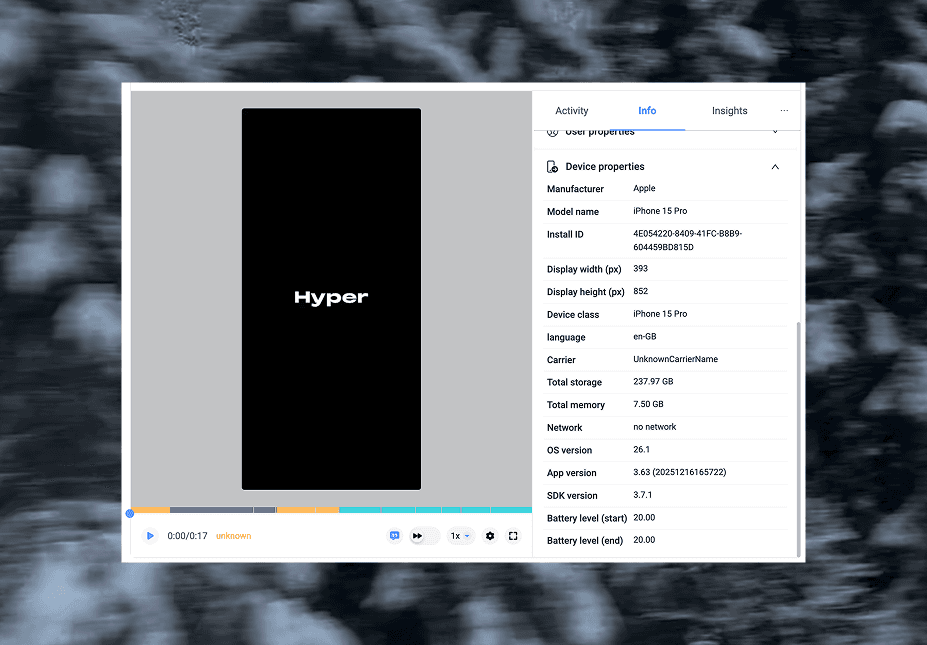Open player settings gear

coord(490,536)
